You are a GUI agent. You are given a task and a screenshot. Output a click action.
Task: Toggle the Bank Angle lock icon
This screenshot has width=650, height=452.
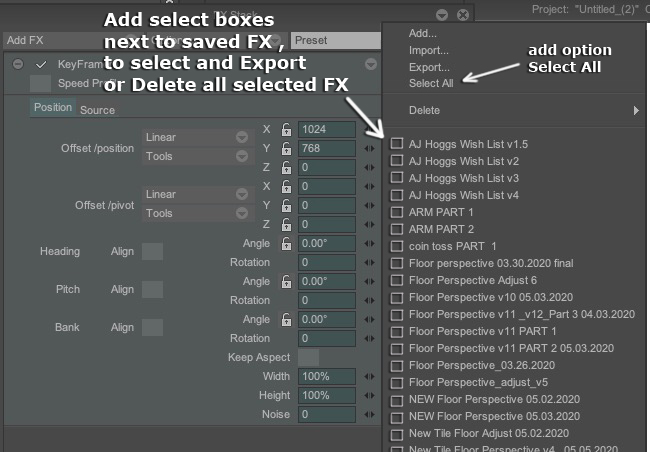click(286, 320)
